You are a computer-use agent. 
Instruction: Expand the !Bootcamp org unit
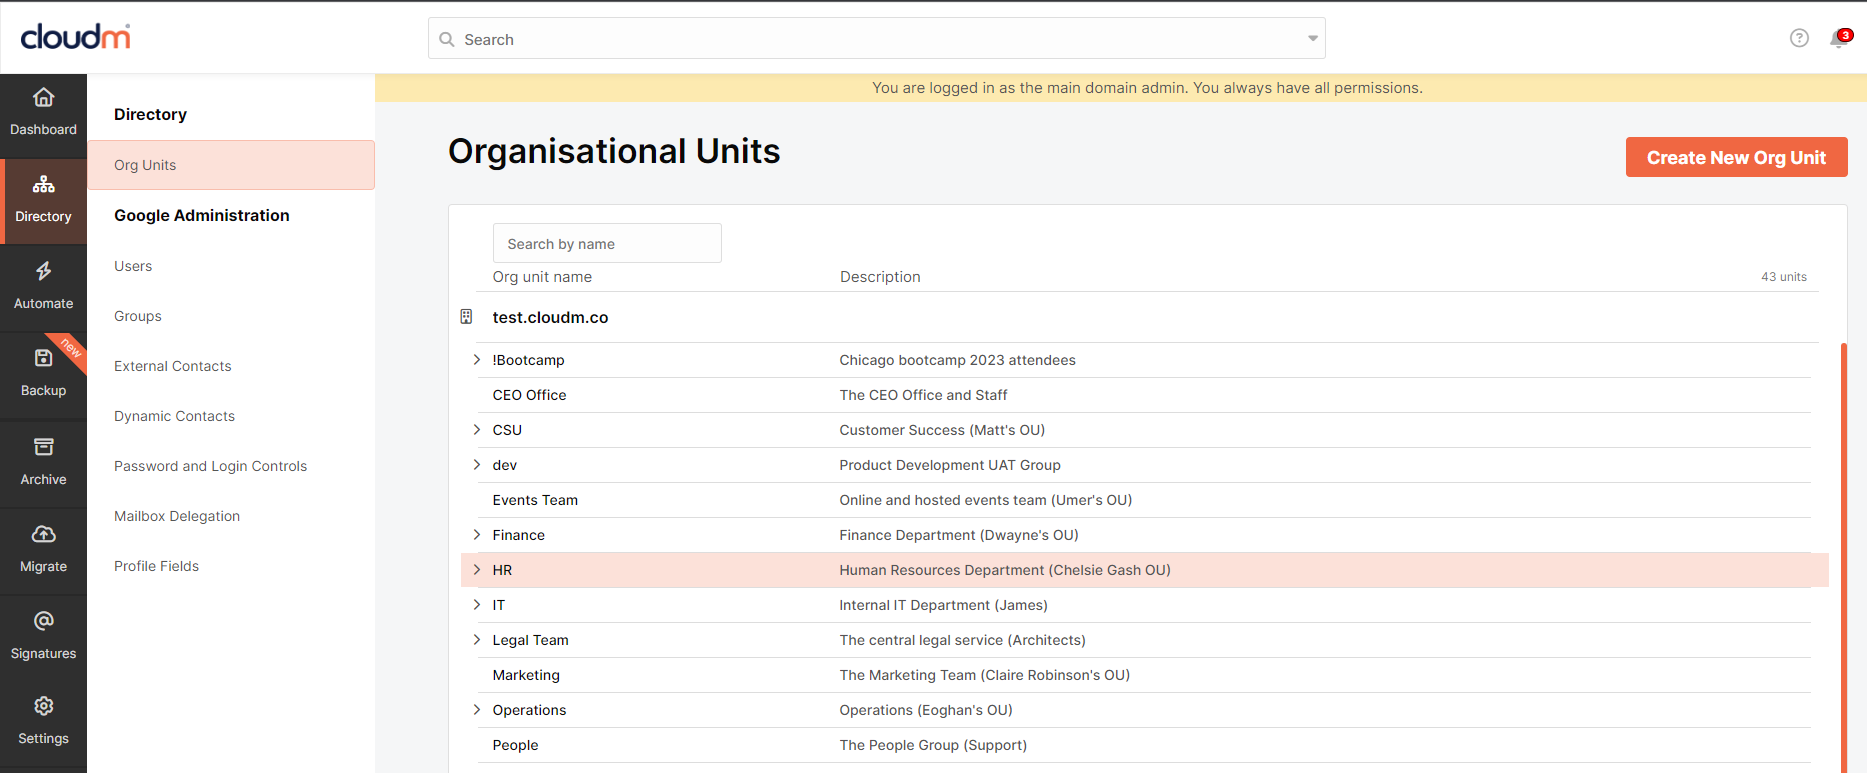(x=476, y=360)
